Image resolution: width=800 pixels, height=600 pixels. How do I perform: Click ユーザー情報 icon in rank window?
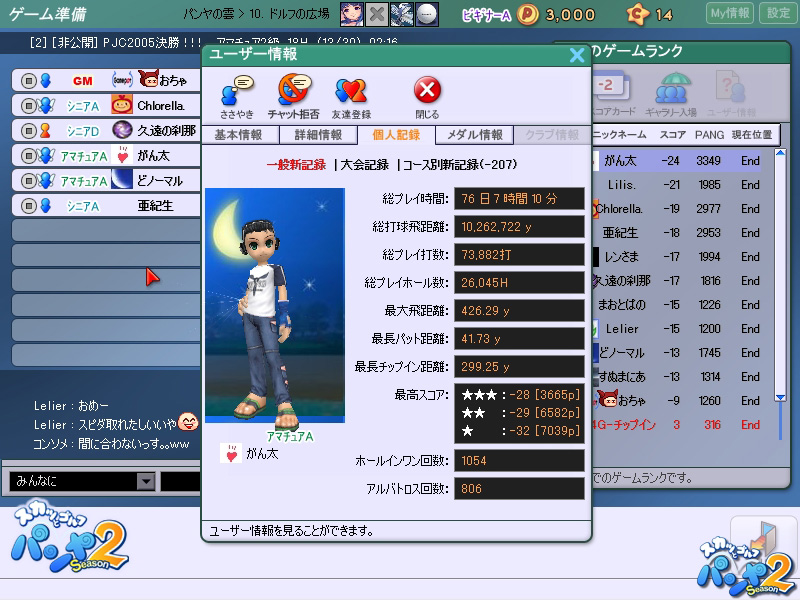click(x=731, y=93)
